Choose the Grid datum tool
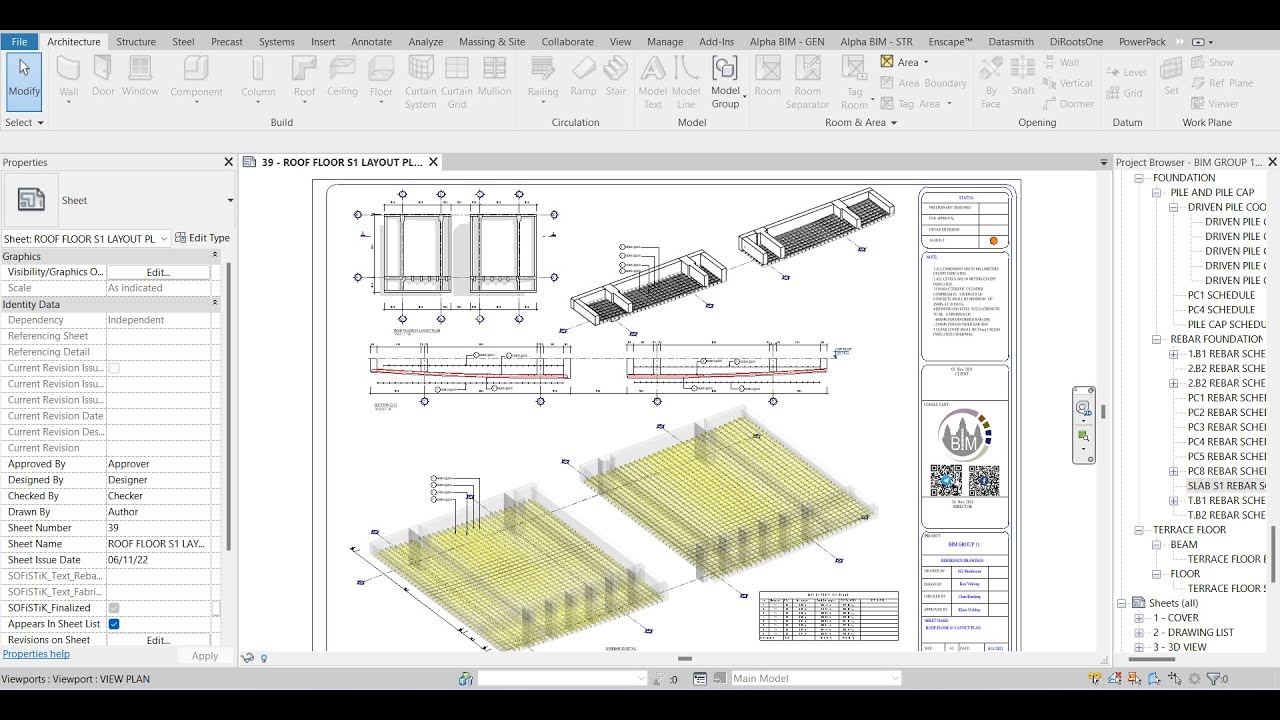1280x720 pixels. tap(1125, 93)
